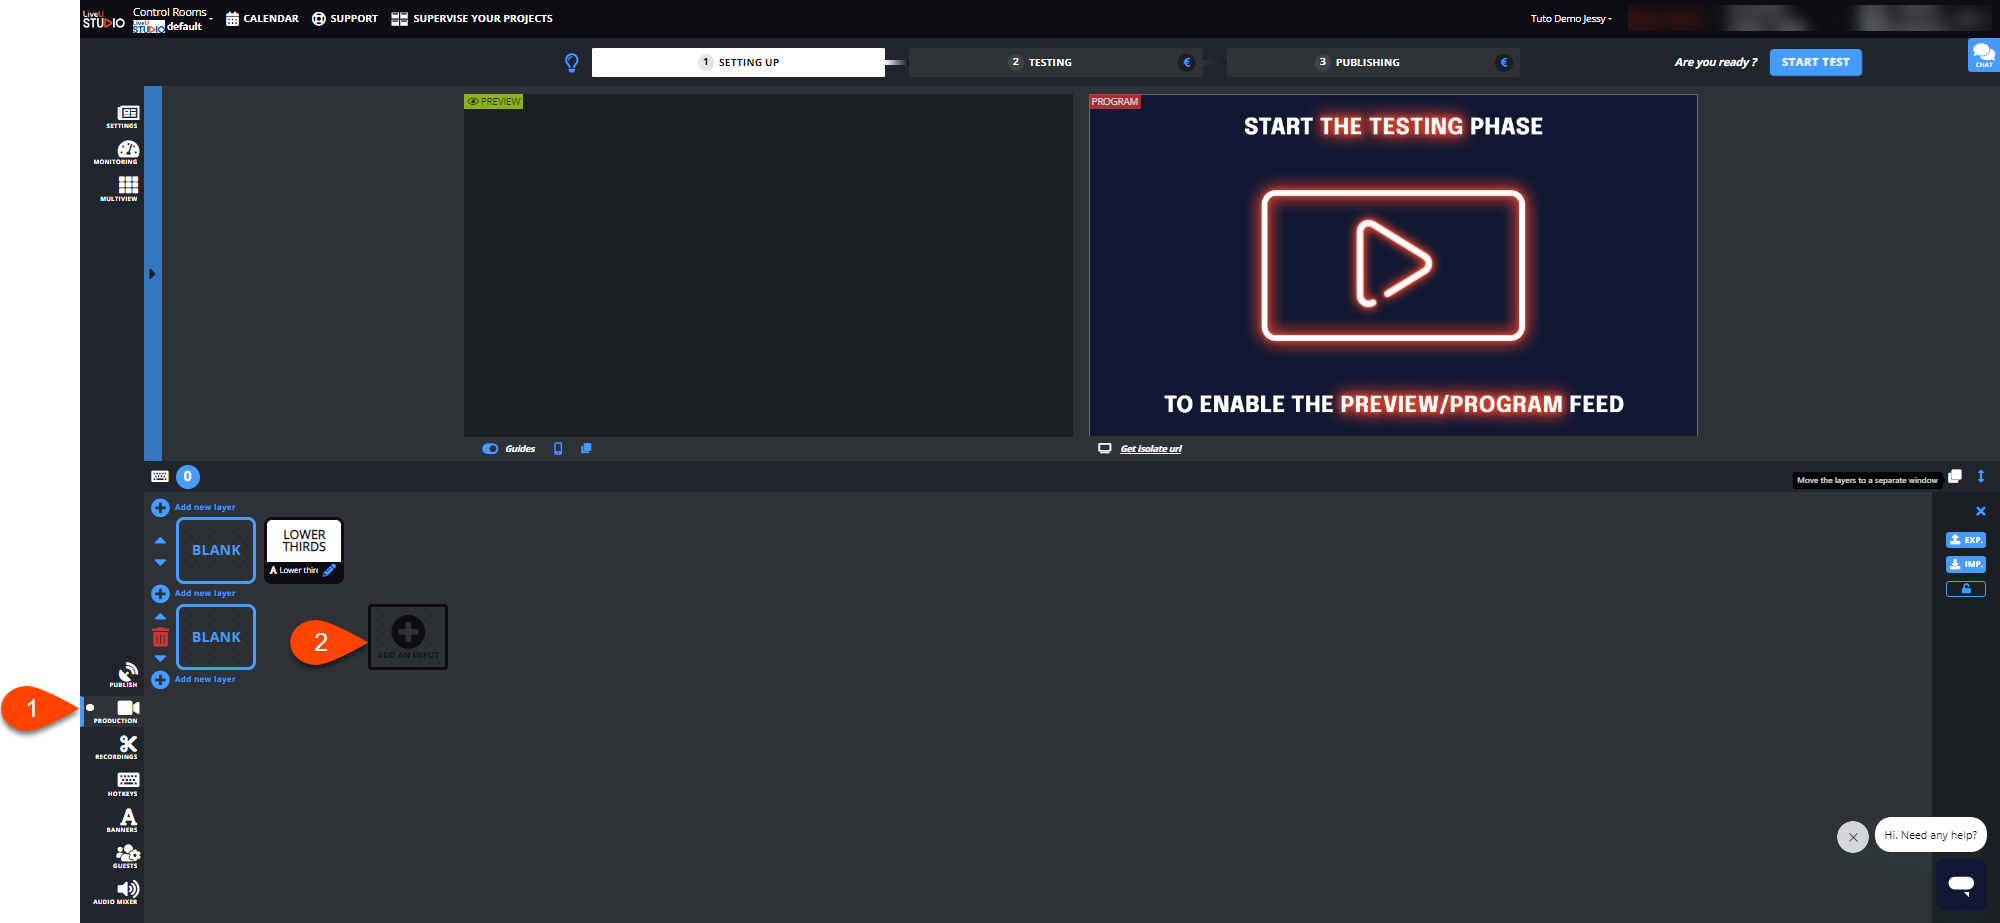2000x923 pixels.
Task: Move the bottom layer down
Action: click(160, 659)
